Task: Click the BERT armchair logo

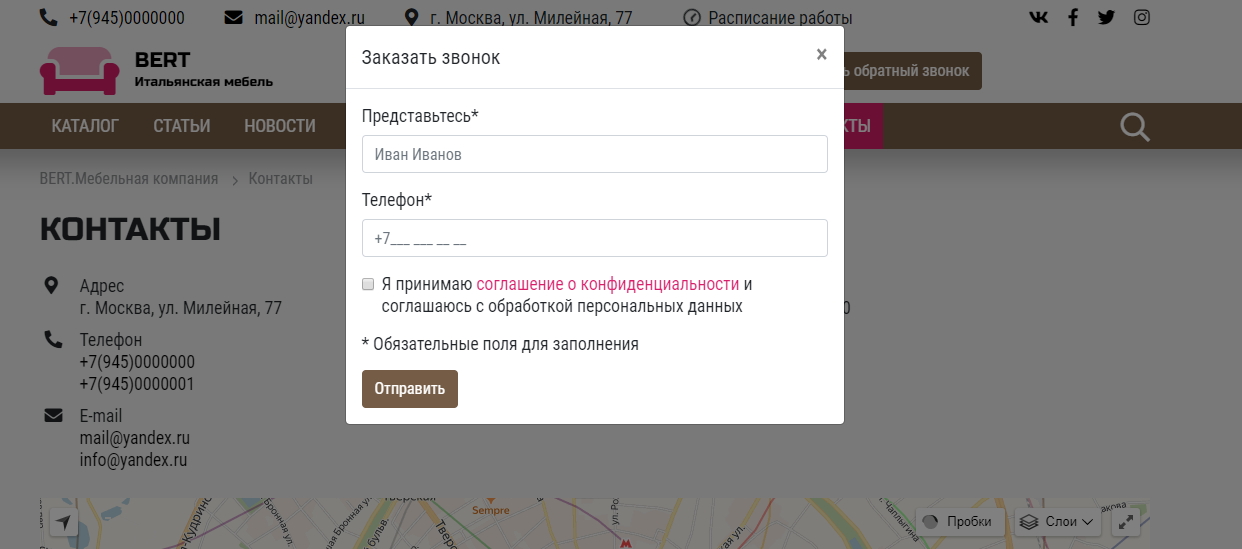Action: click(78, 71)
